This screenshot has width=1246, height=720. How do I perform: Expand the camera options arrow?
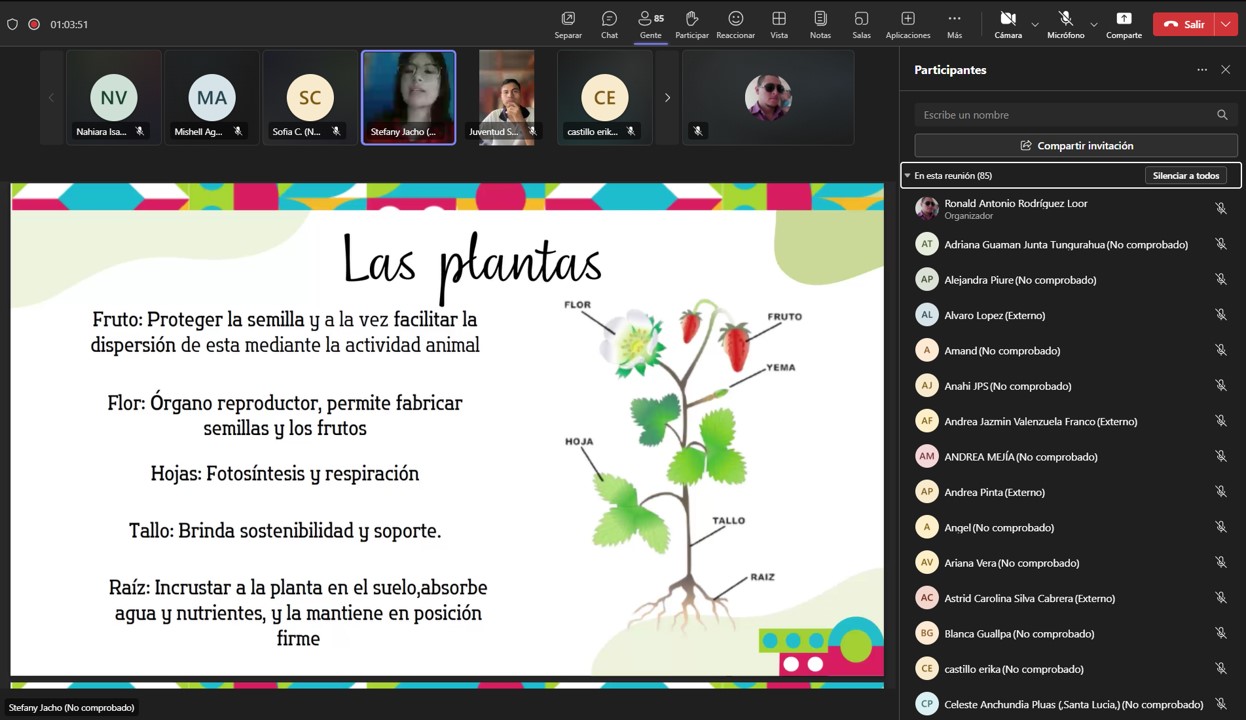pos(1035,24)
